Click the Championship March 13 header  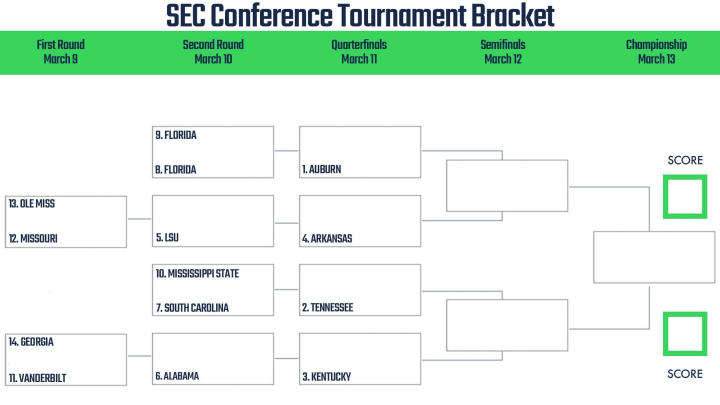(x=656, y=52)
